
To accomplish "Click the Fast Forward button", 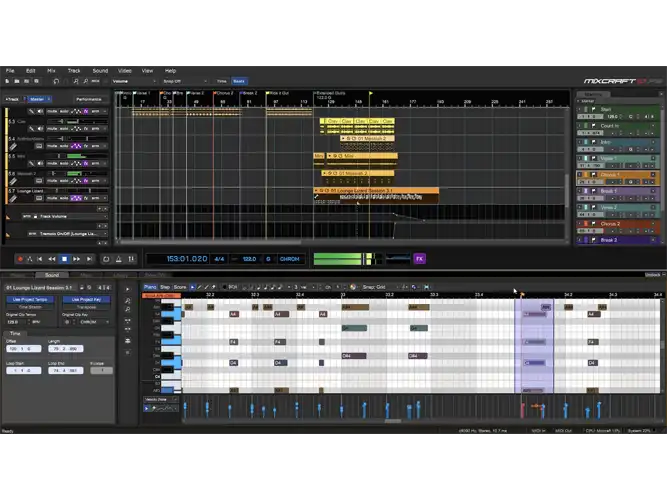I will tap(77, 259).
